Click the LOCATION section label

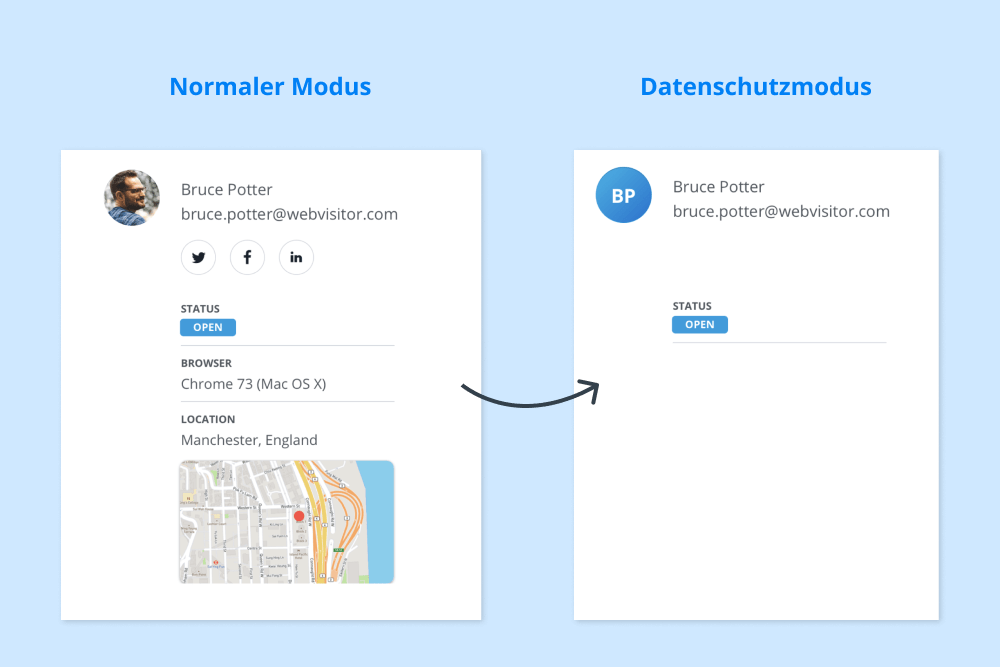(x=208, y=420)
